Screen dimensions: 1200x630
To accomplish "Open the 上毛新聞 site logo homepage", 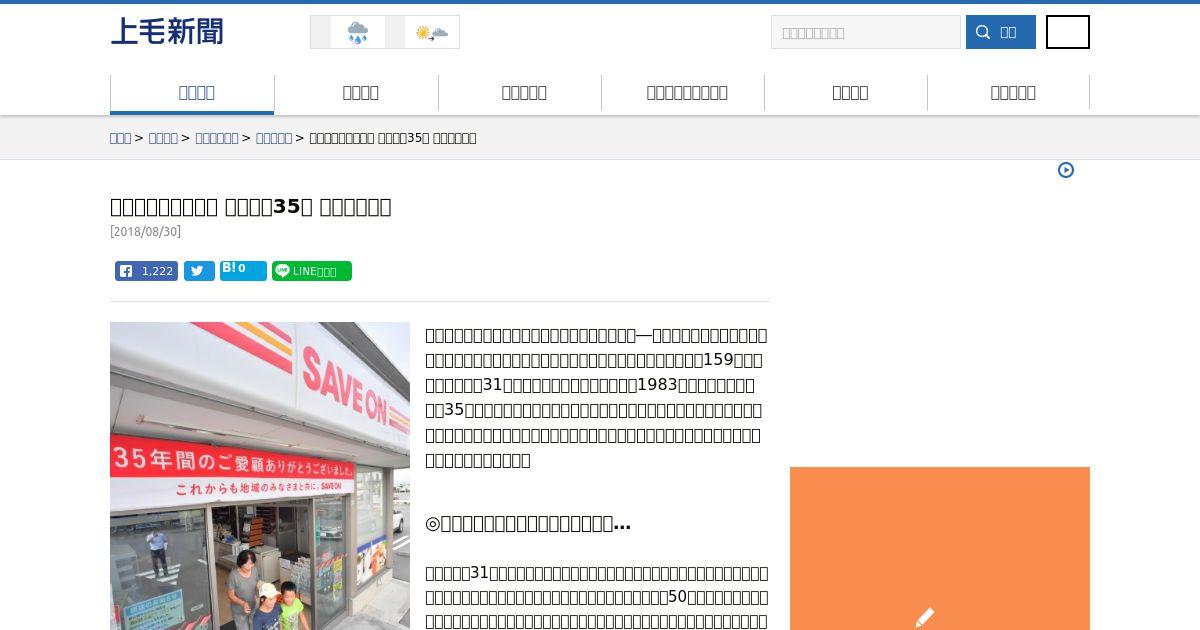I will coord(167,32).
